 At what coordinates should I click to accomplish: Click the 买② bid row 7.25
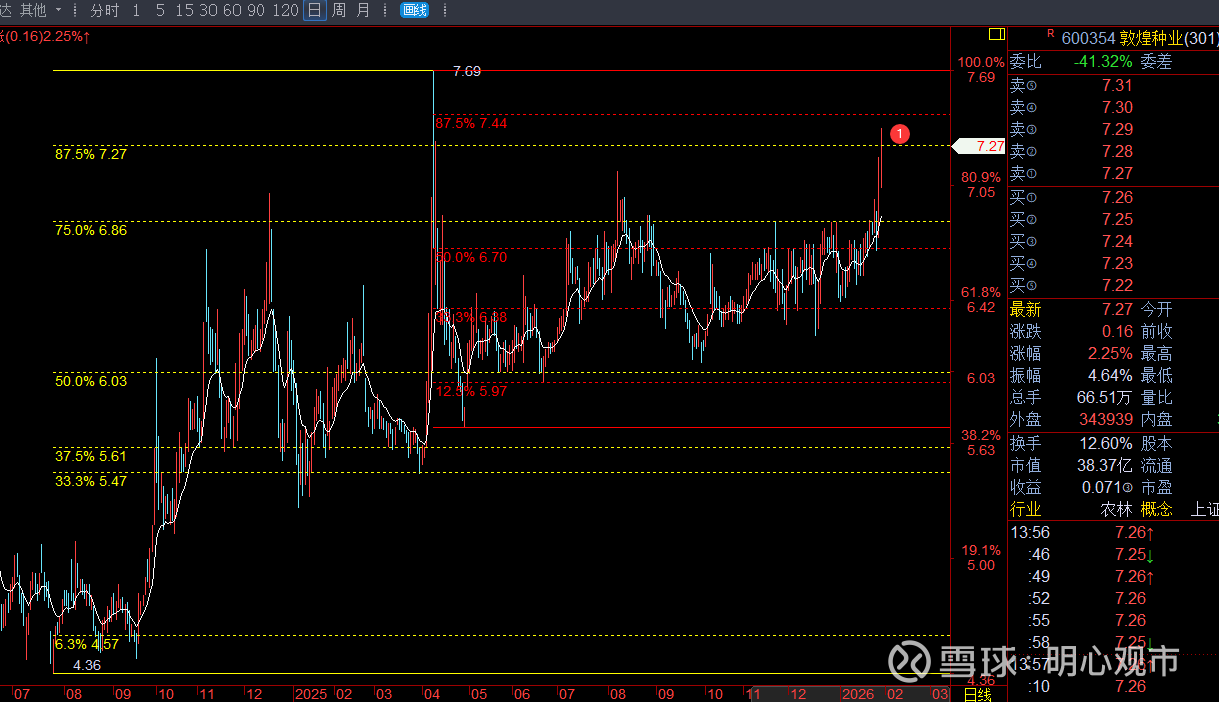(1113, 220)
